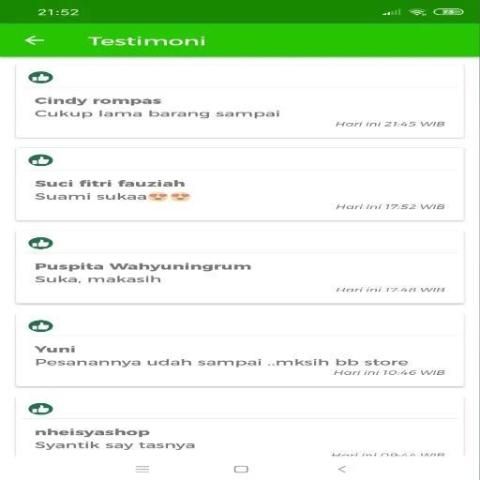480x480 pixels.
Task: Open Suci fitri fauziah reviewer name
Action: tap(110, 183)
